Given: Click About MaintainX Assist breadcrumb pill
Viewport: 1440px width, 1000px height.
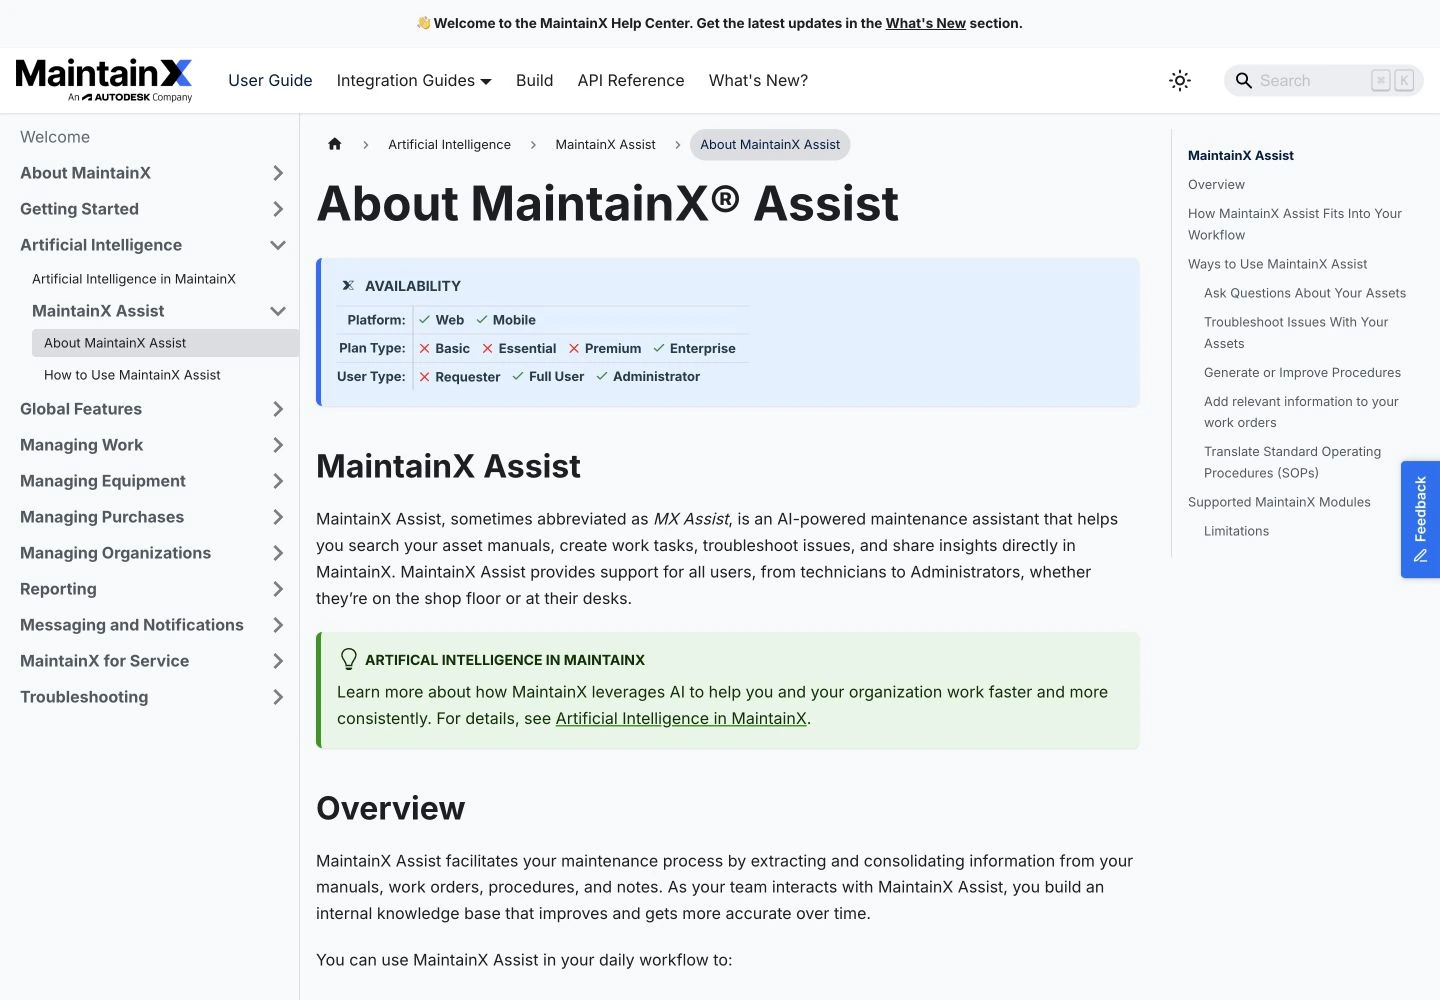Looking at the screenshot, I should tap(770, 144).
